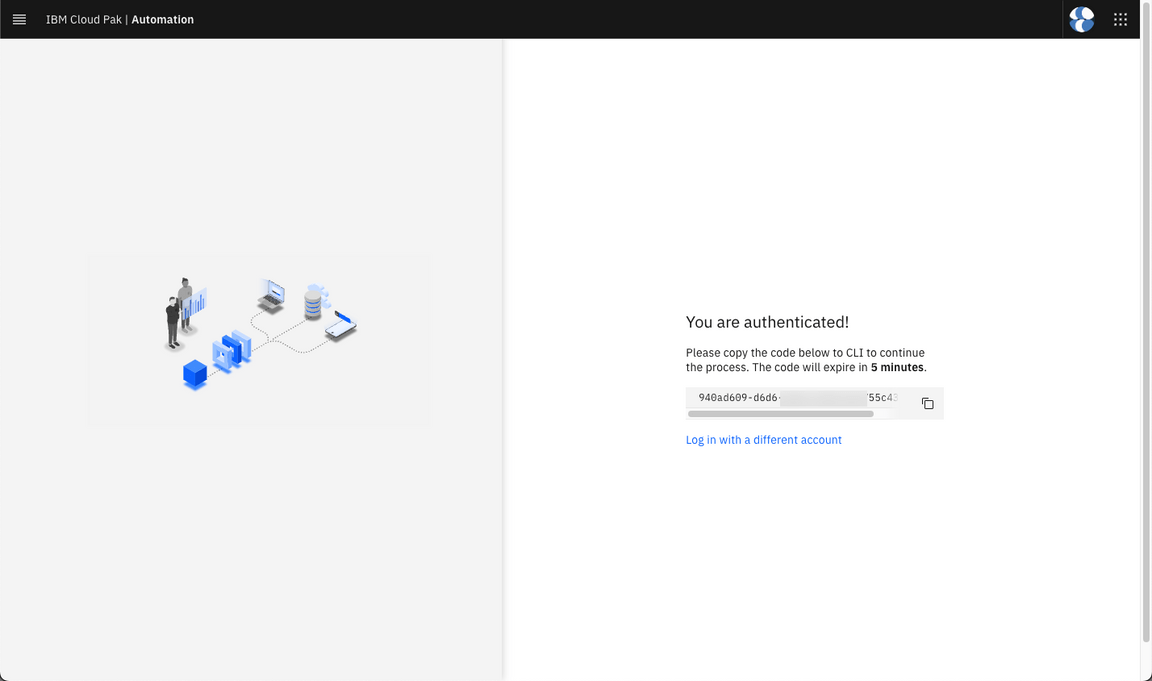Screen dimensions: 1152x681
Task: Copy the authentication code to clipboard
Action: pyautogui.click(x=927, y=403)
